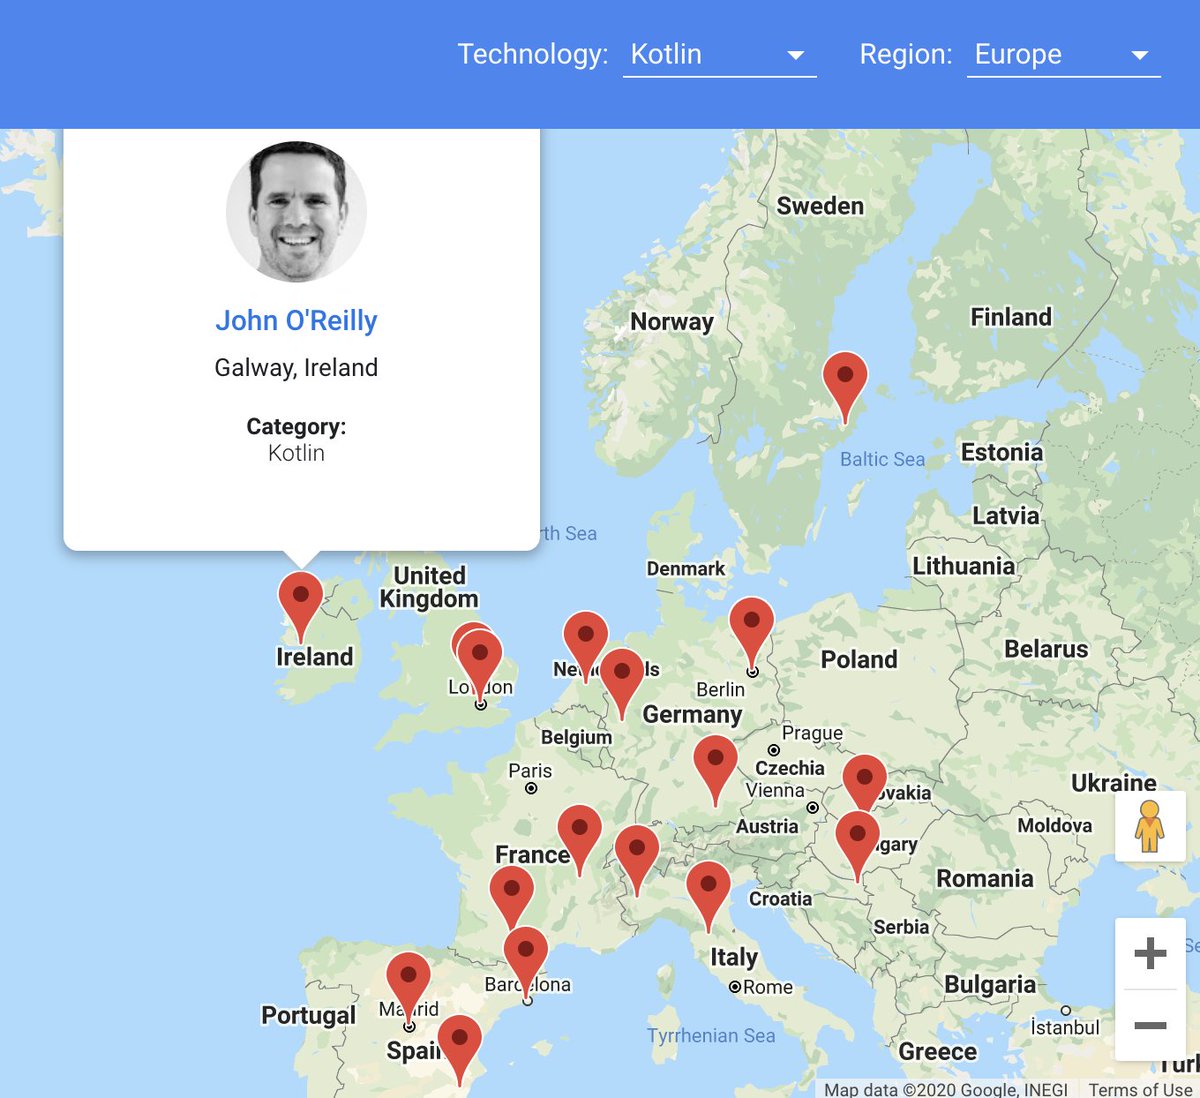Image resolution: width=1200 pixels, height=1098 pixels.
Task: Select the pin over Barcelona
Action: [526, 962]
